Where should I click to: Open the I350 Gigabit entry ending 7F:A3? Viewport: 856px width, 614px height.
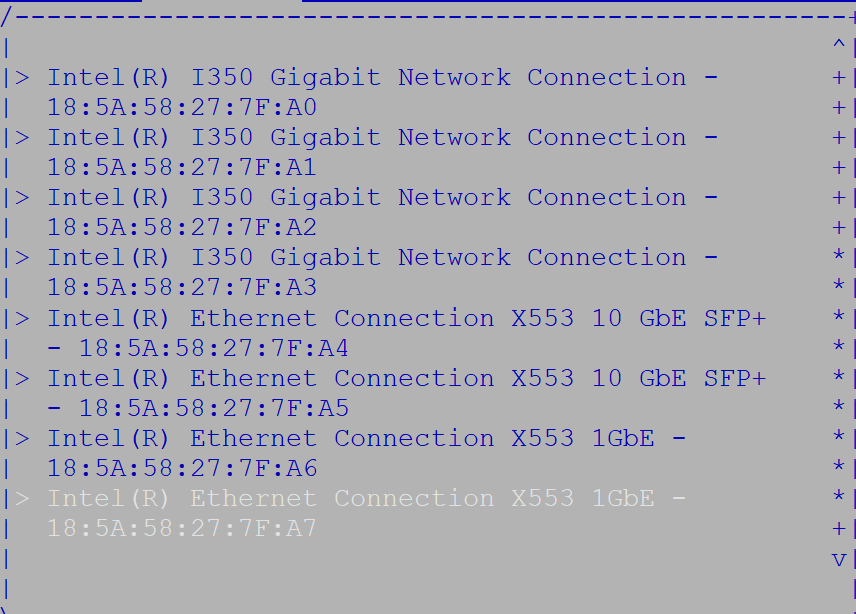382,272
